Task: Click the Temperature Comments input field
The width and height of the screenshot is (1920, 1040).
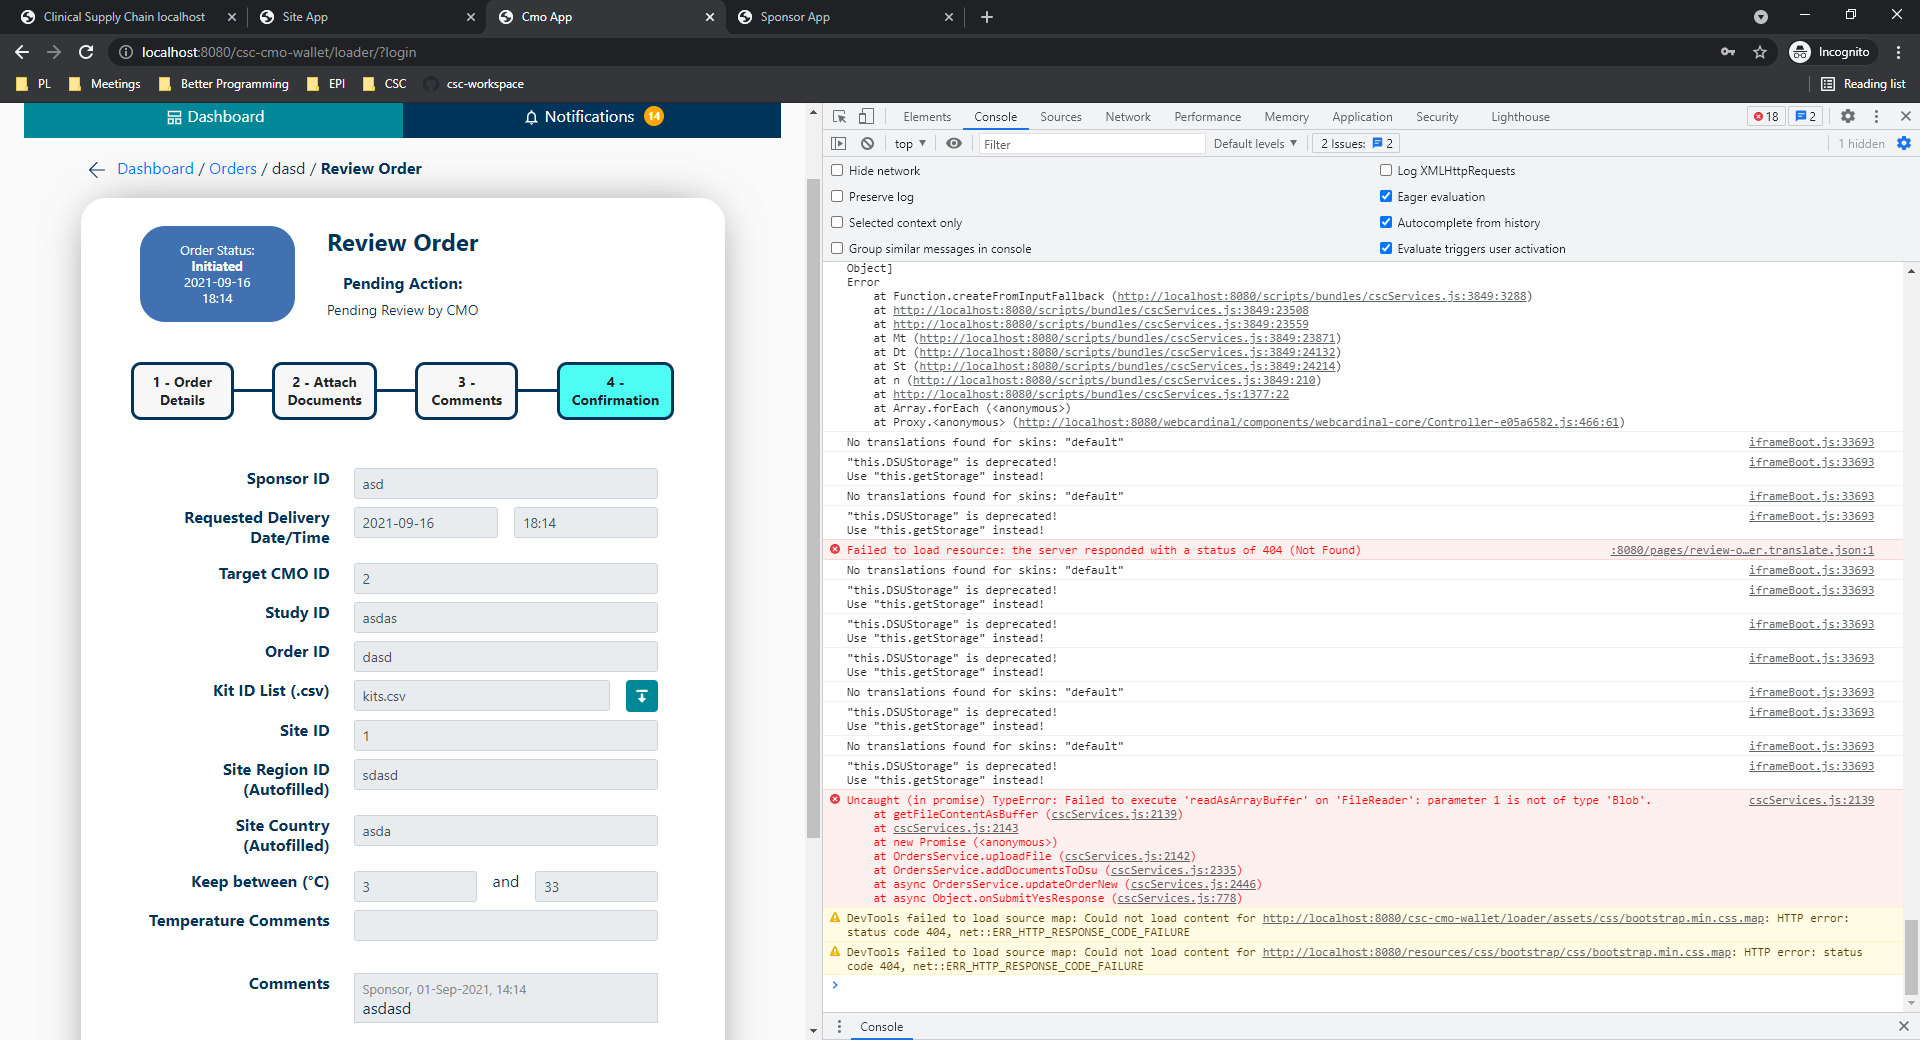Action: click(505, 924)
